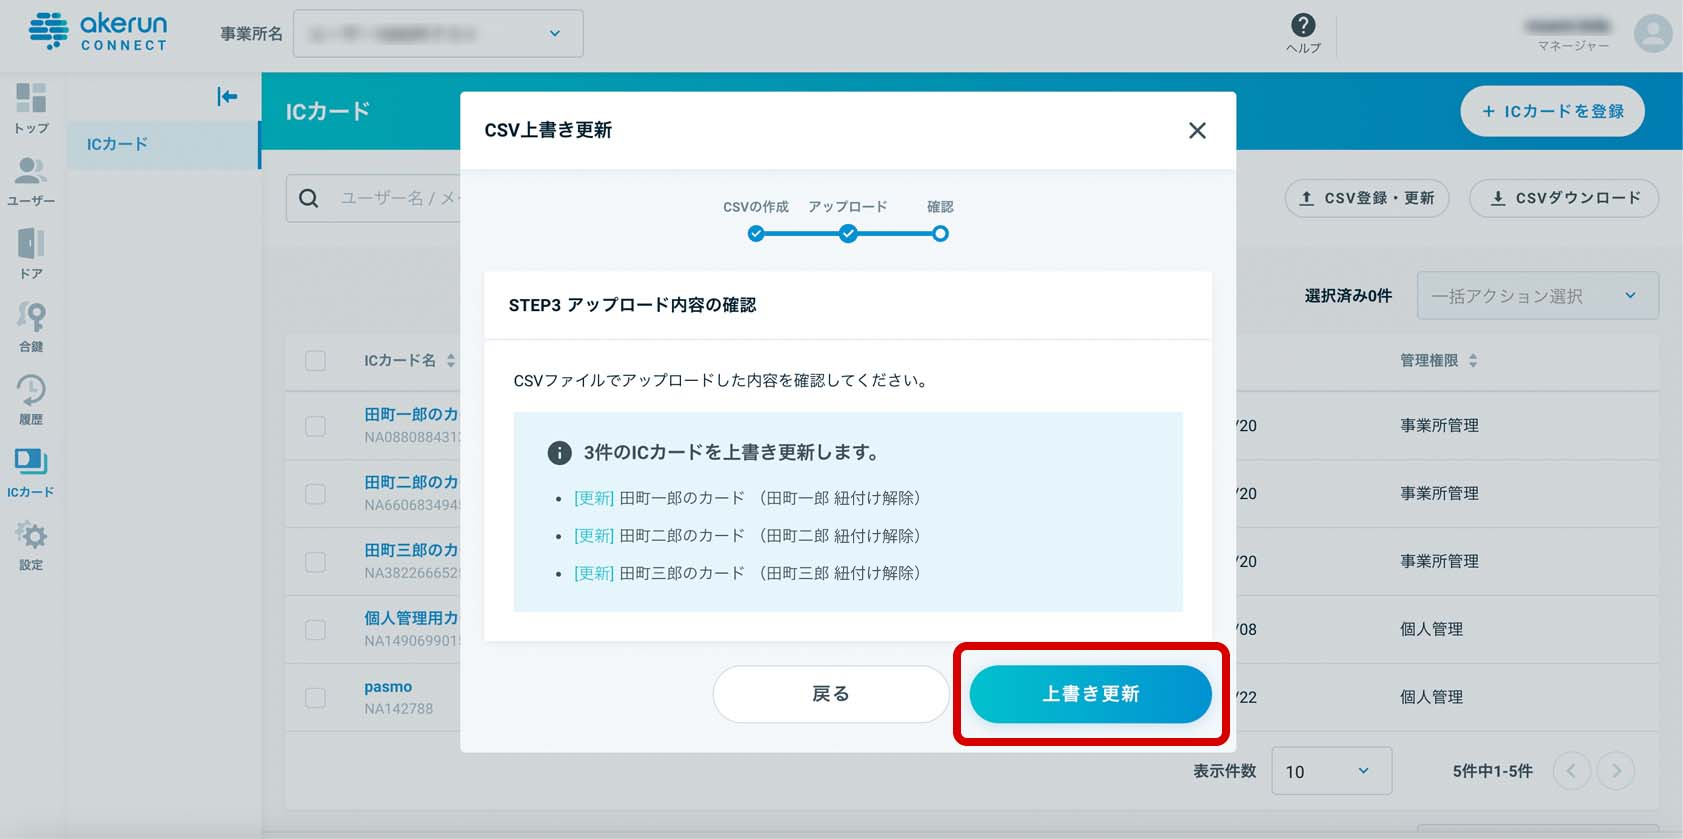Sort by ICカード名 column arrows
Image resolution: width=1683 pixels, height=839 pixels.
(451, 360)
